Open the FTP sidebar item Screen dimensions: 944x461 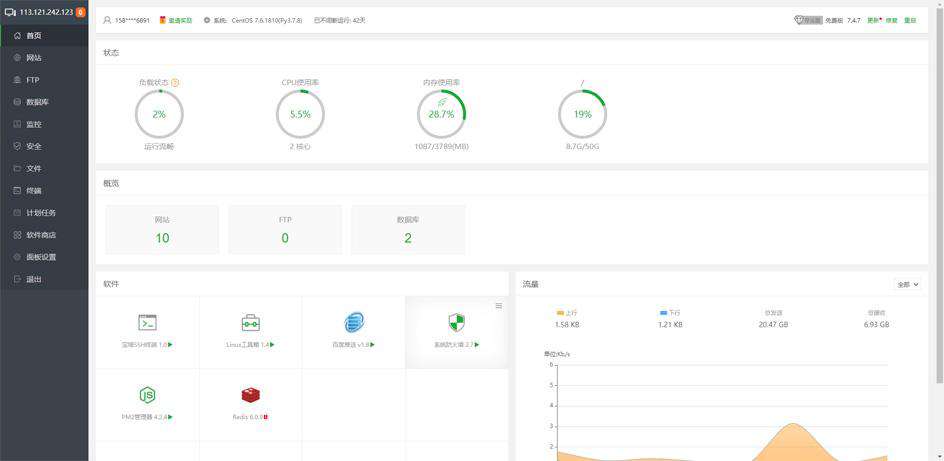tap(44, 80)
